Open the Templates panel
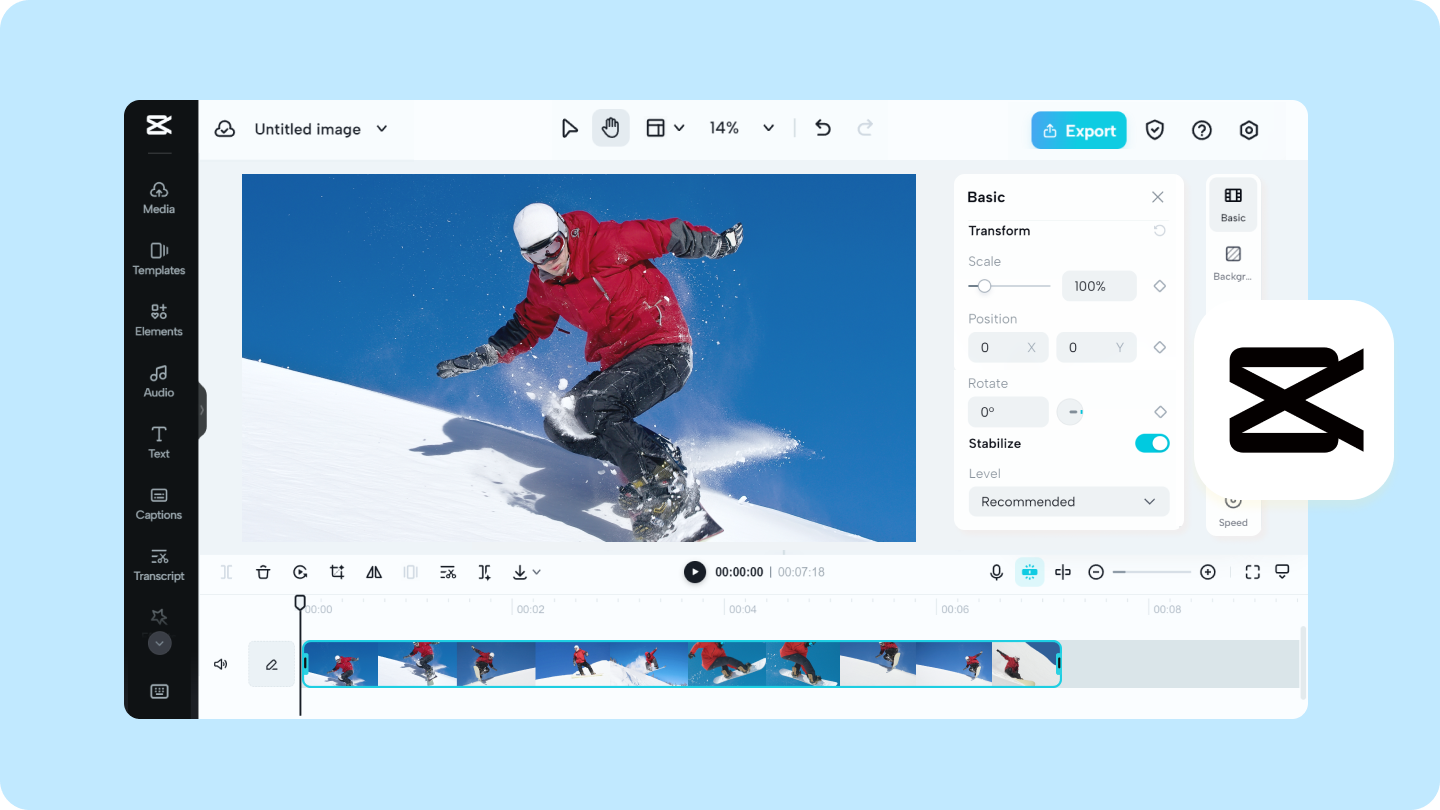The height and width of the screenshot is (810, 1440). (159, 258)
